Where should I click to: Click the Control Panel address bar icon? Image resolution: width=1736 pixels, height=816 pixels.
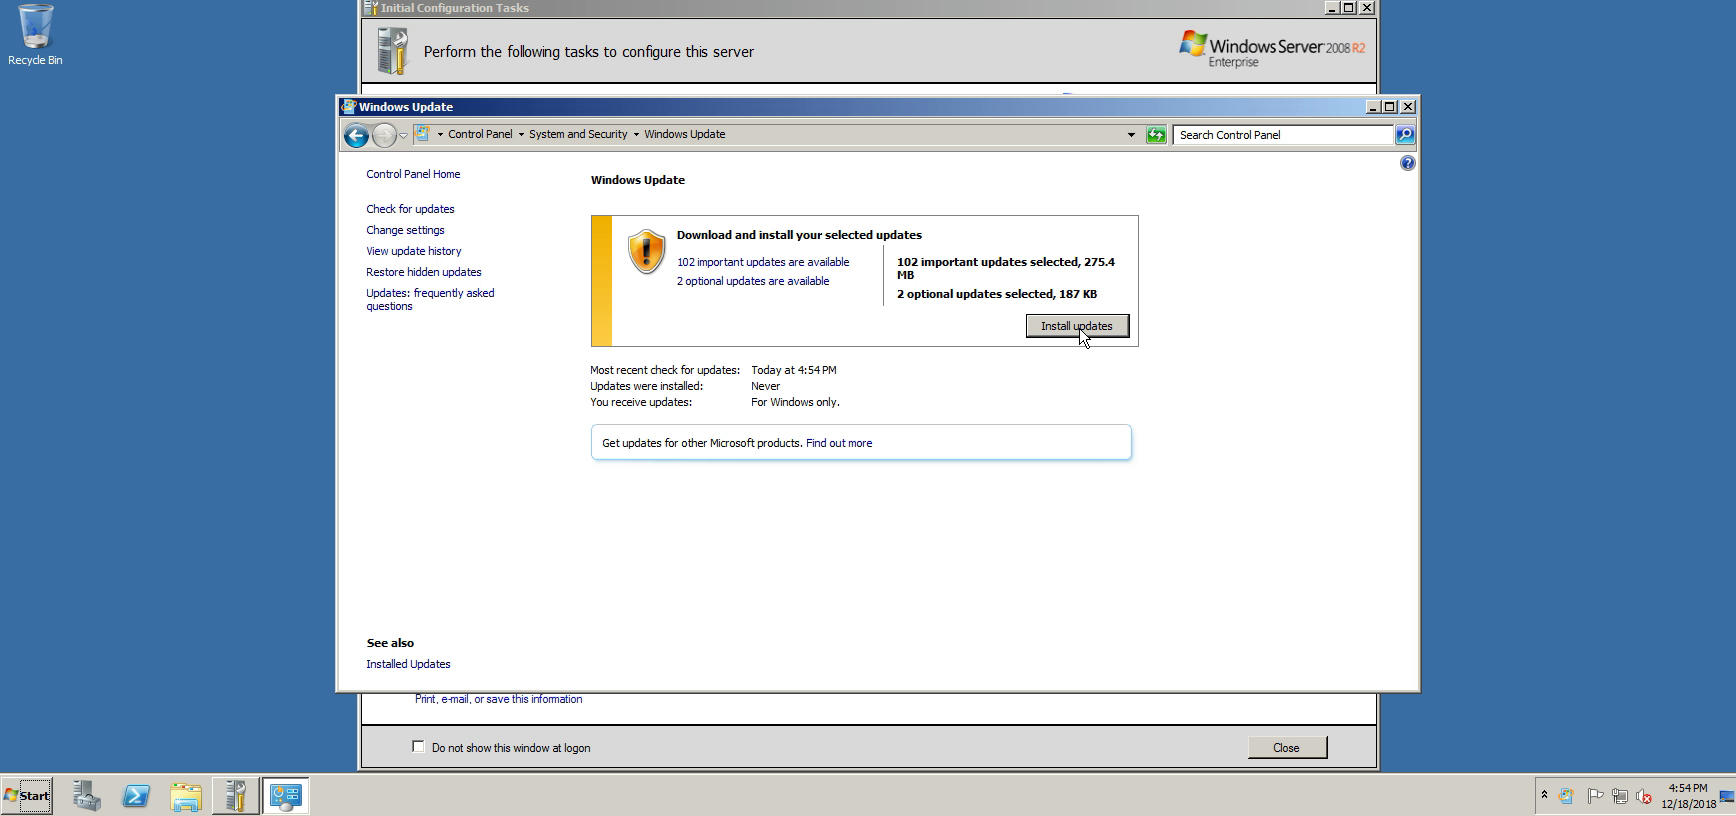tap(423, 134)
